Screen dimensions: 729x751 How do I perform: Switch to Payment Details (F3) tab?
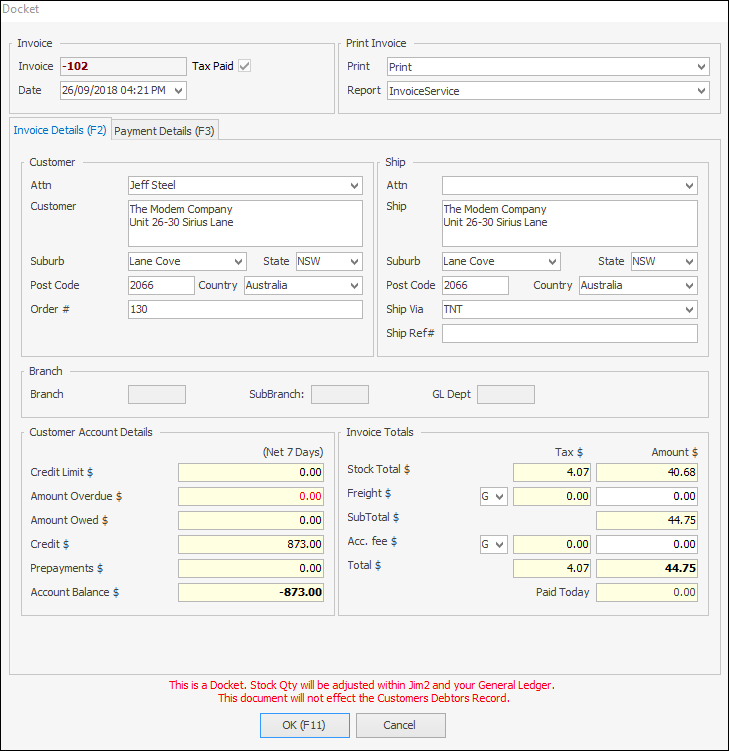pyautogui.click(x=164, y=131)
